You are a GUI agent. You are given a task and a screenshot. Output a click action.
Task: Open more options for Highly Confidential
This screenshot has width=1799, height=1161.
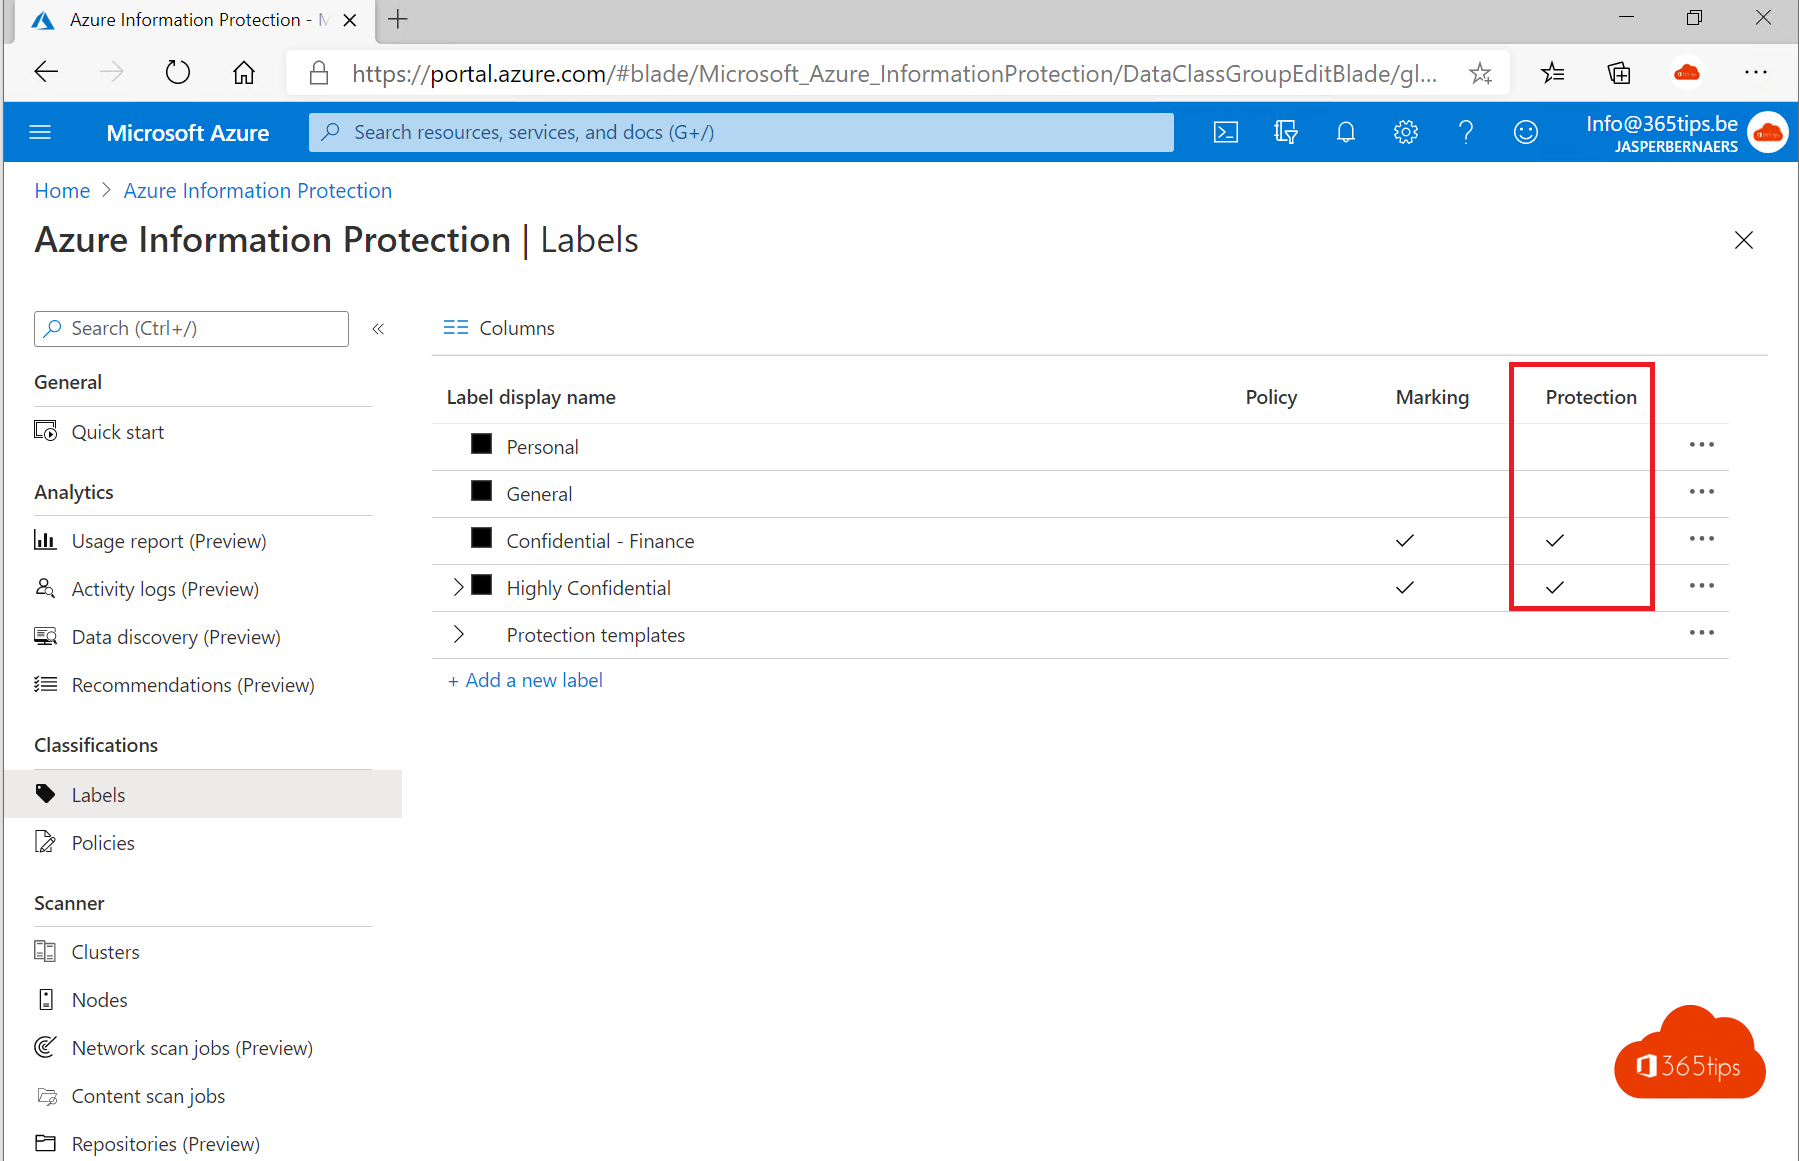pos(1702,586)
